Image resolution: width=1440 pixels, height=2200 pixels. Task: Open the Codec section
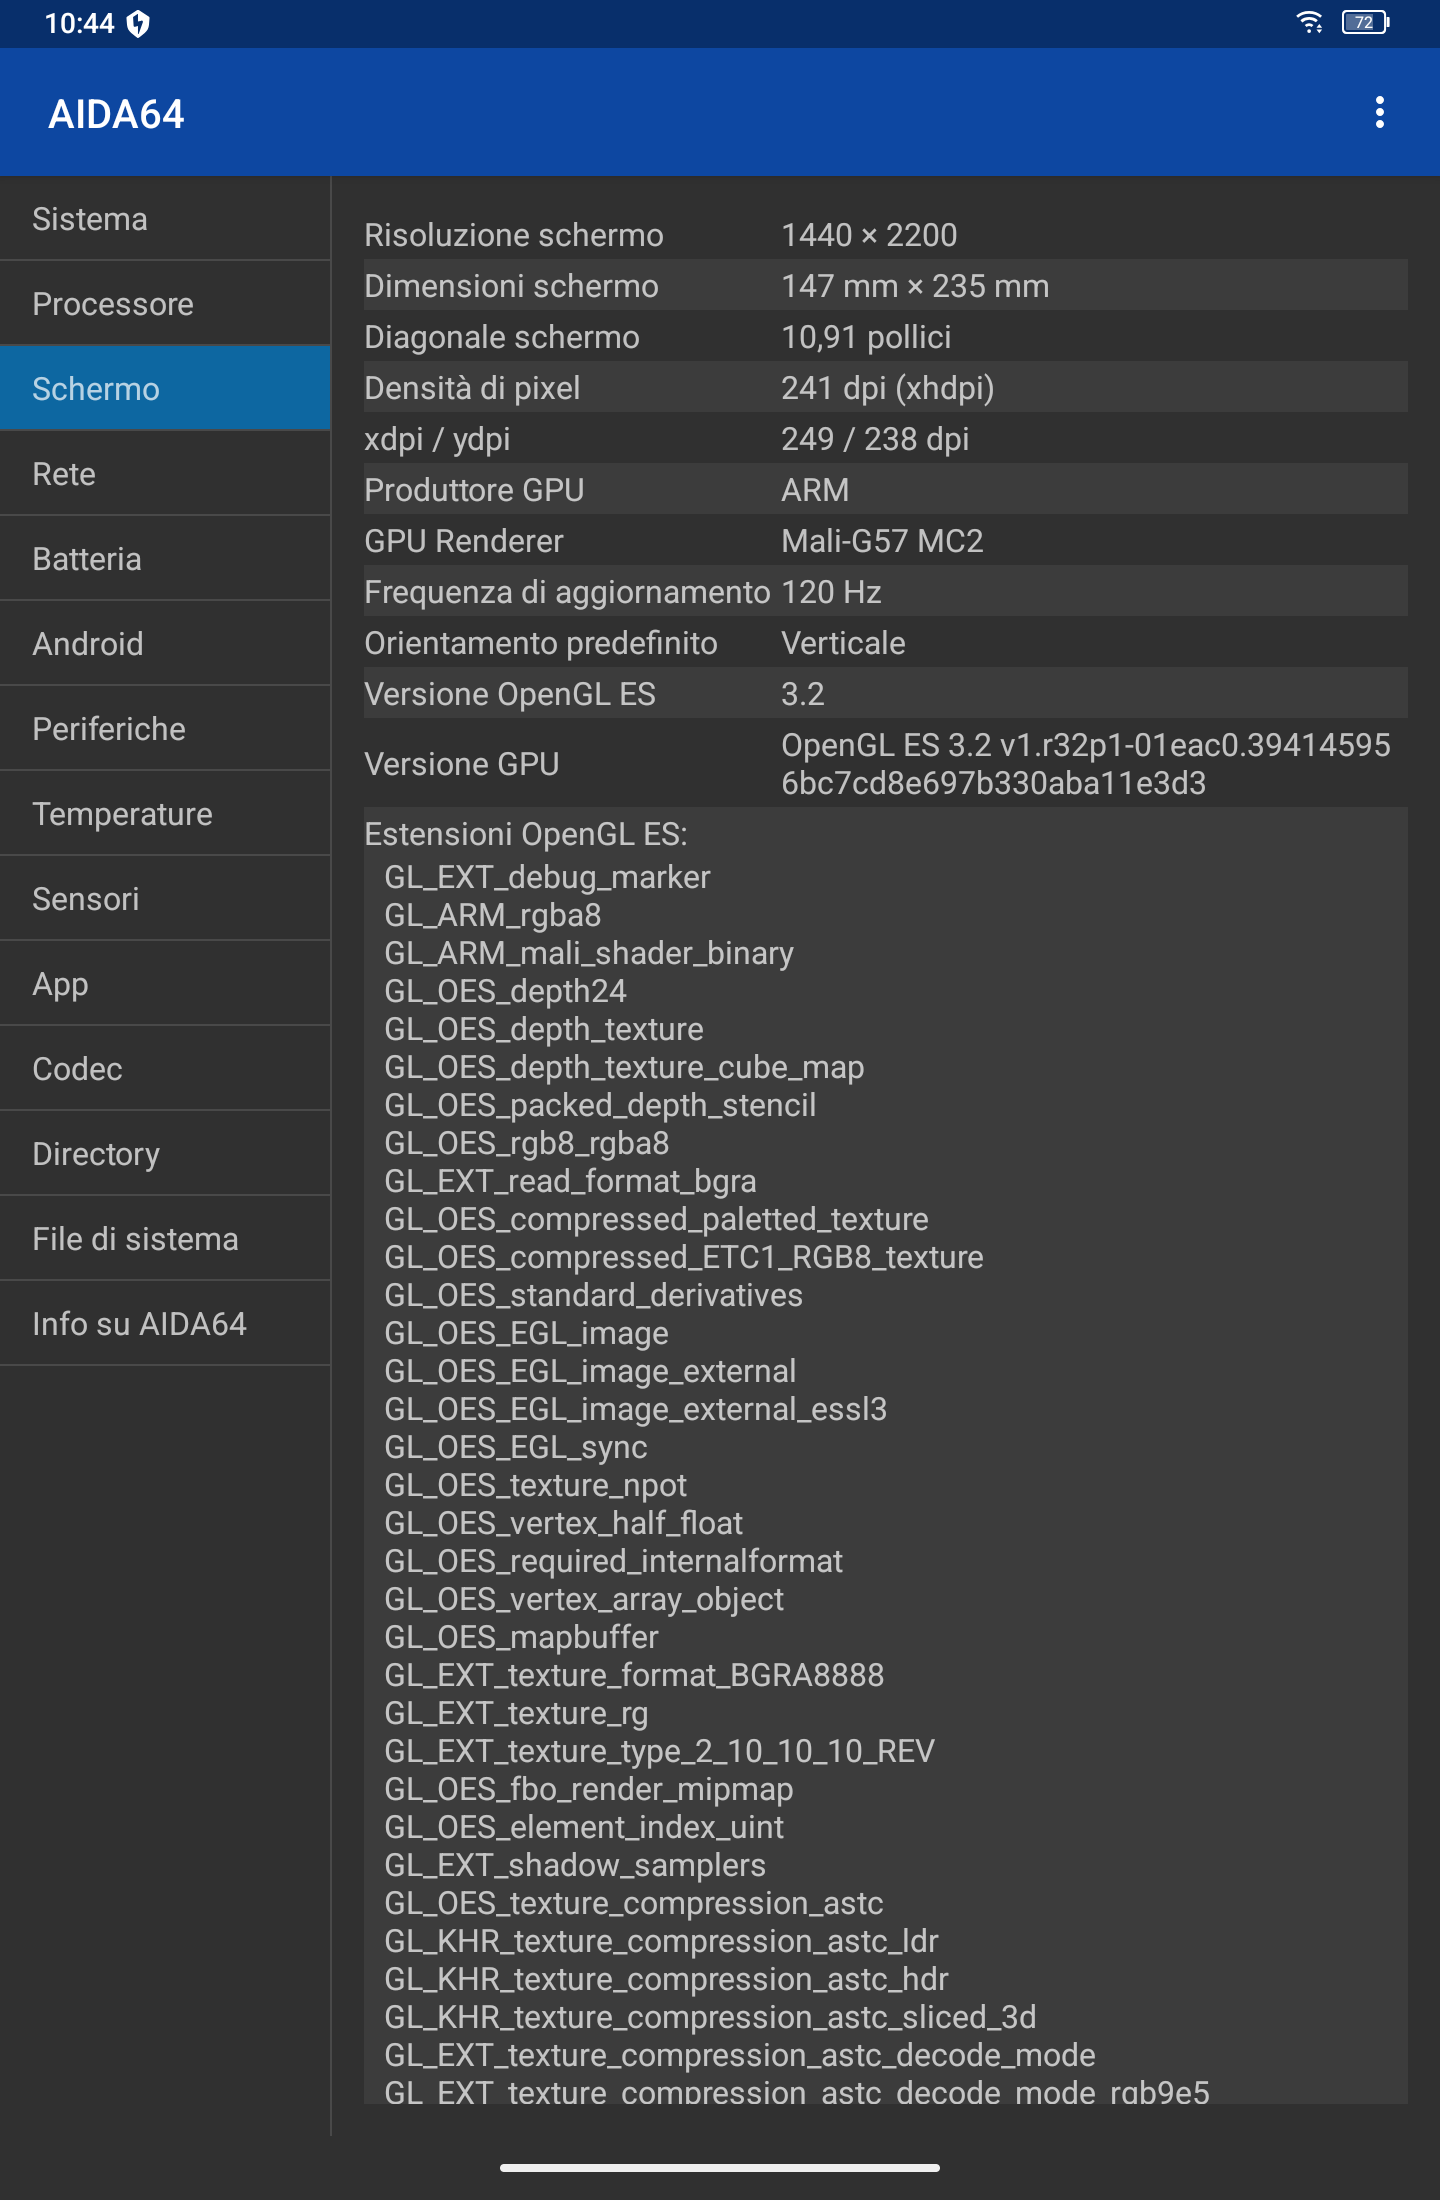165,1069
